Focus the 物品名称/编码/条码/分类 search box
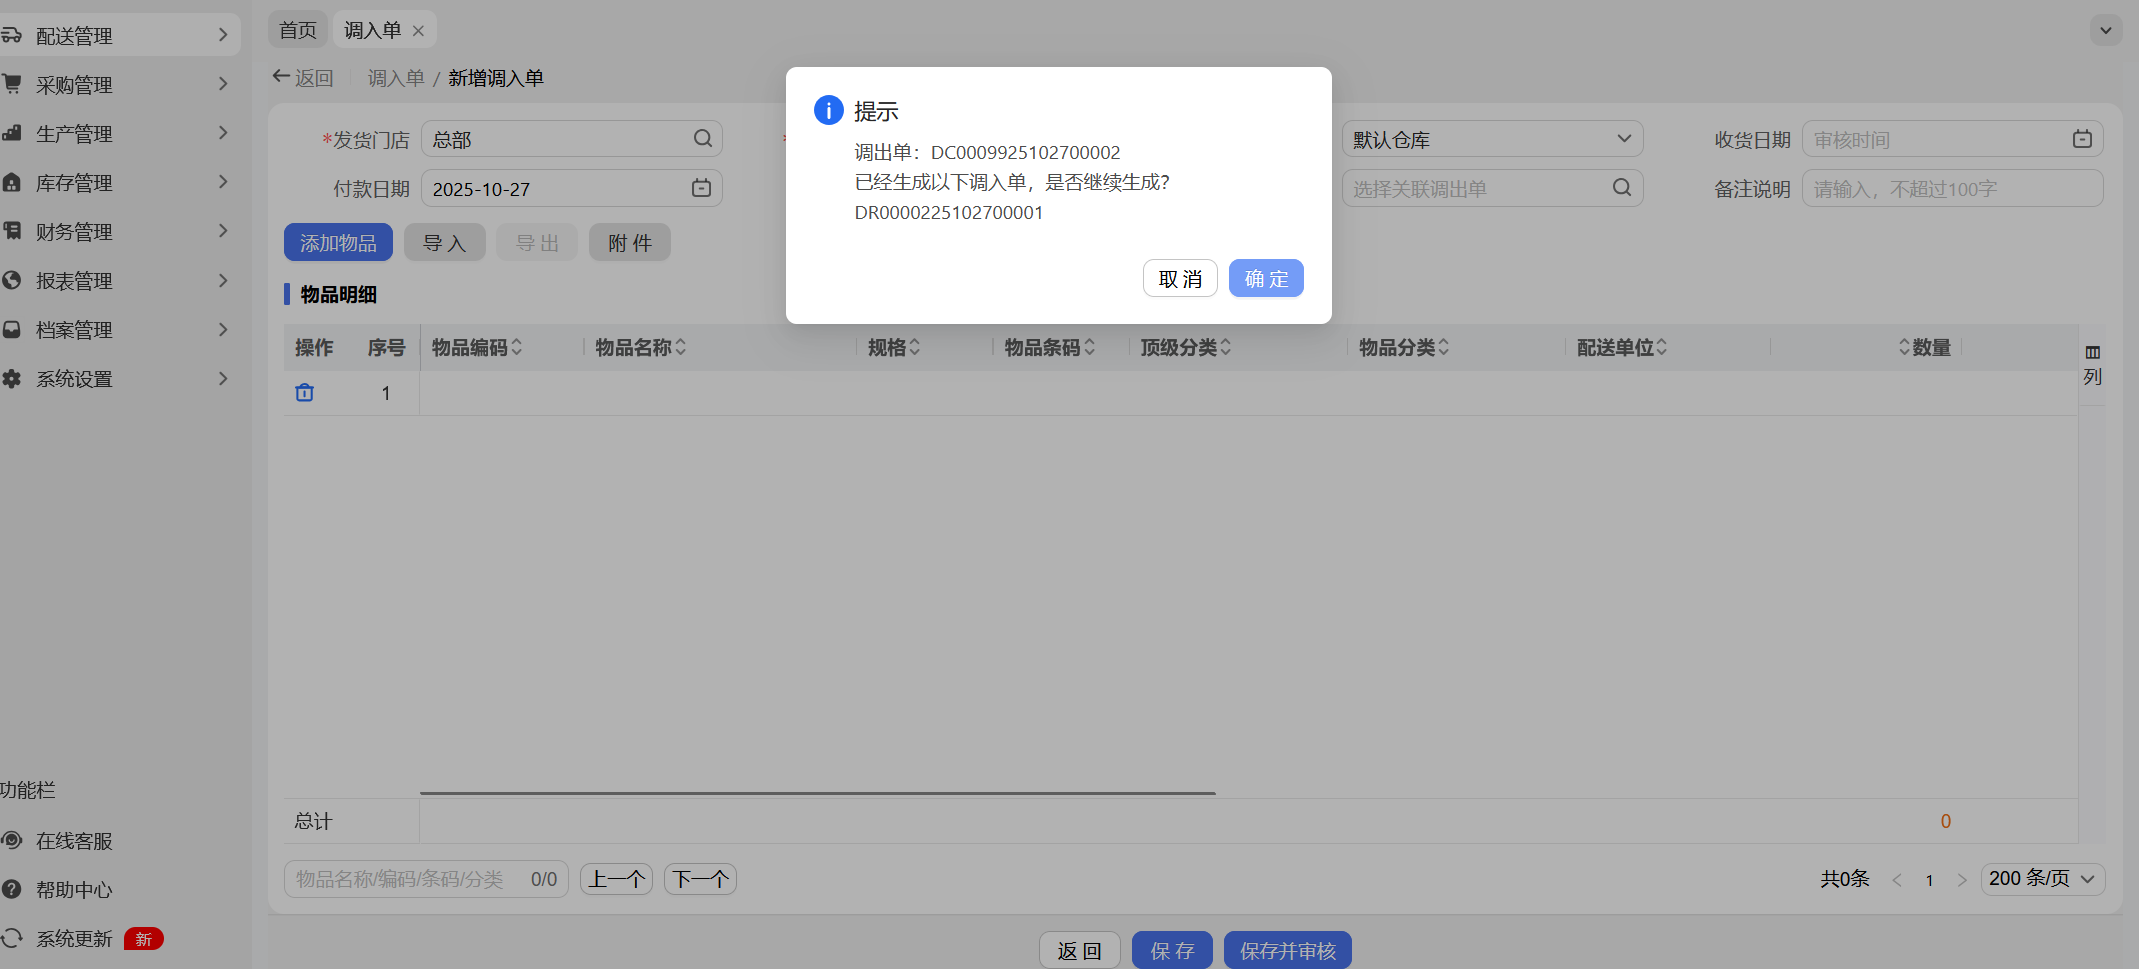The width and height of the screenshot is (2139, 969). point(426,879)
